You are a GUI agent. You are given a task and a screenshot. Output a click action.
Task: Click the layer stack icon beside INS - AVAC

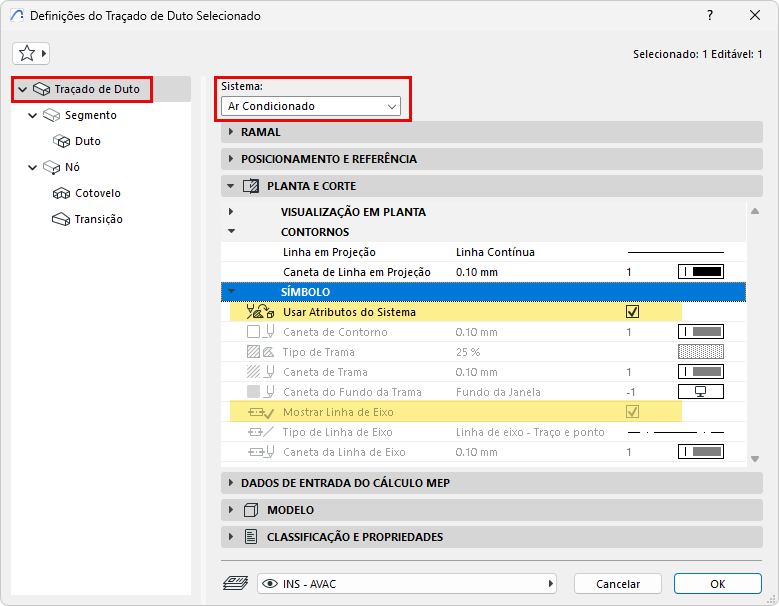(x=235, y=584)
